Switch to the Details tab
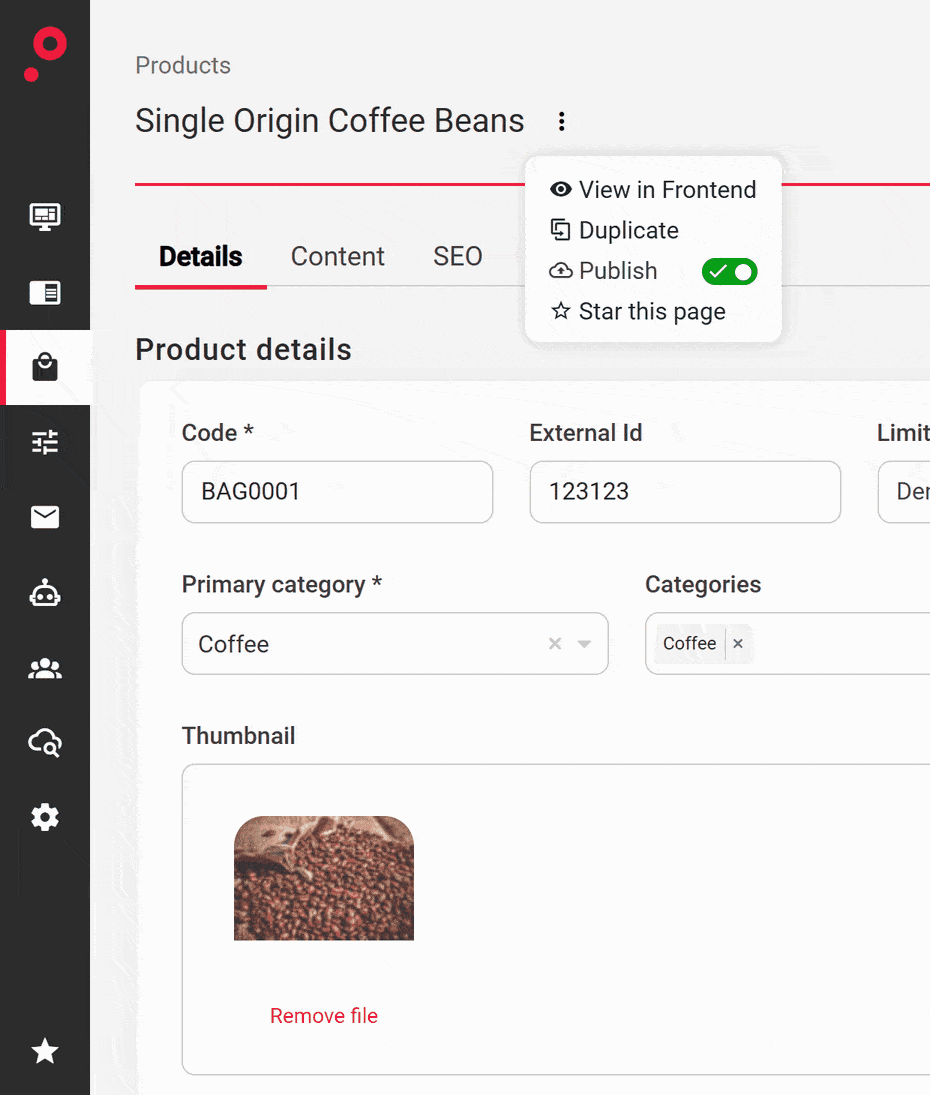Viewport: 930px width, 1095px height. [x=200, y=256]
